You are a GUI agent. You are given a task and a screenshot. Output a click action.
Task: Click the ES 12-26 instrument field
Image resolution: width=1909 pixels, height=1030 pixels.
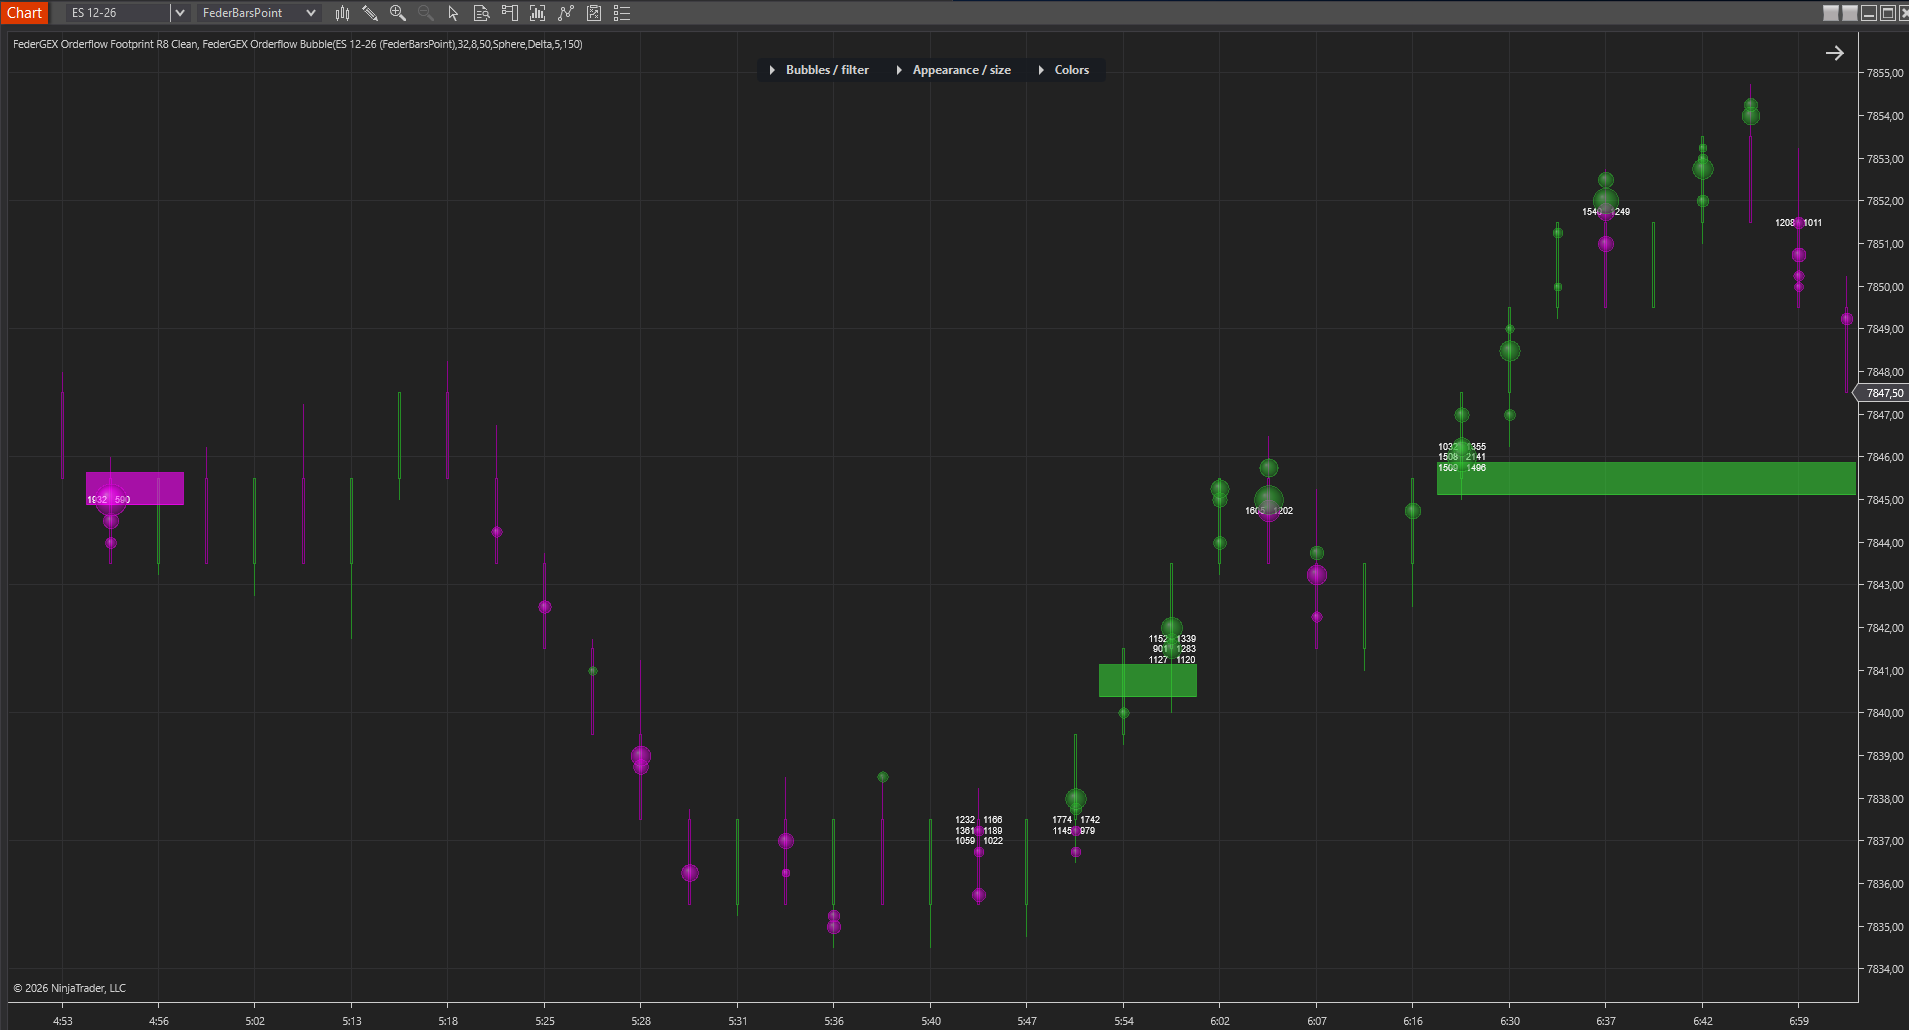coord(118,13)
